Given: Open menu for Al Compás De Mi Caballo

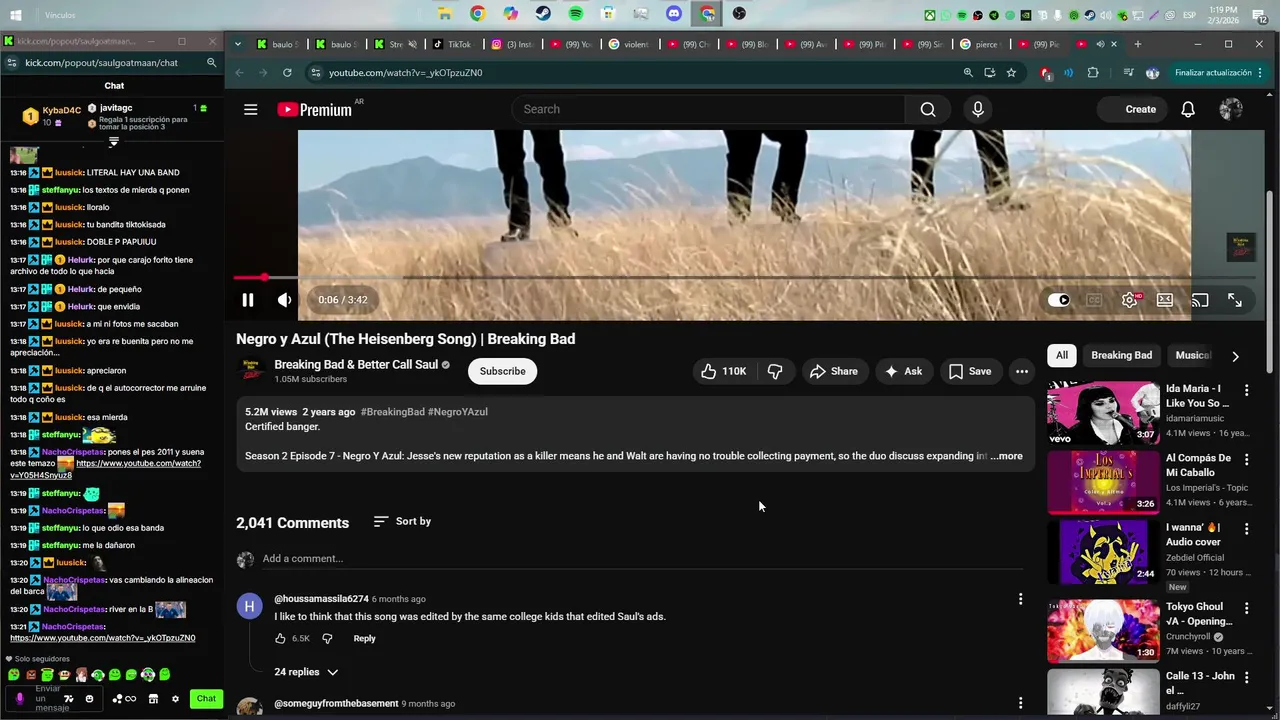Looking at the screenshot, I should [1246, 459].
